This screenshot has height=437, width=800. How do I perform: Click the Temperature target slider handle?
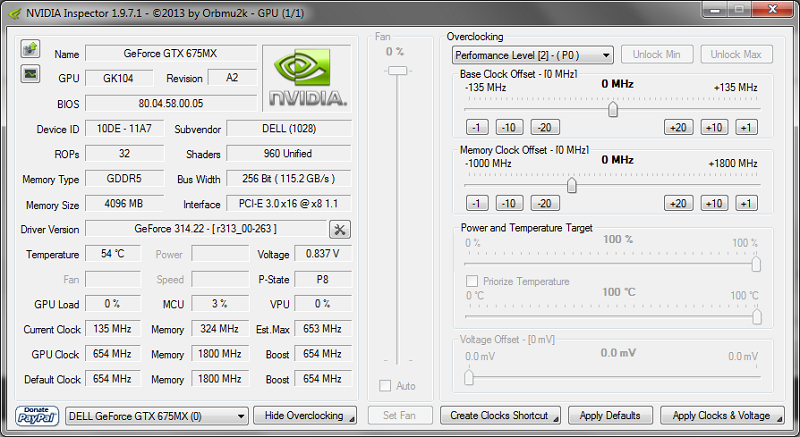[757, 316]
